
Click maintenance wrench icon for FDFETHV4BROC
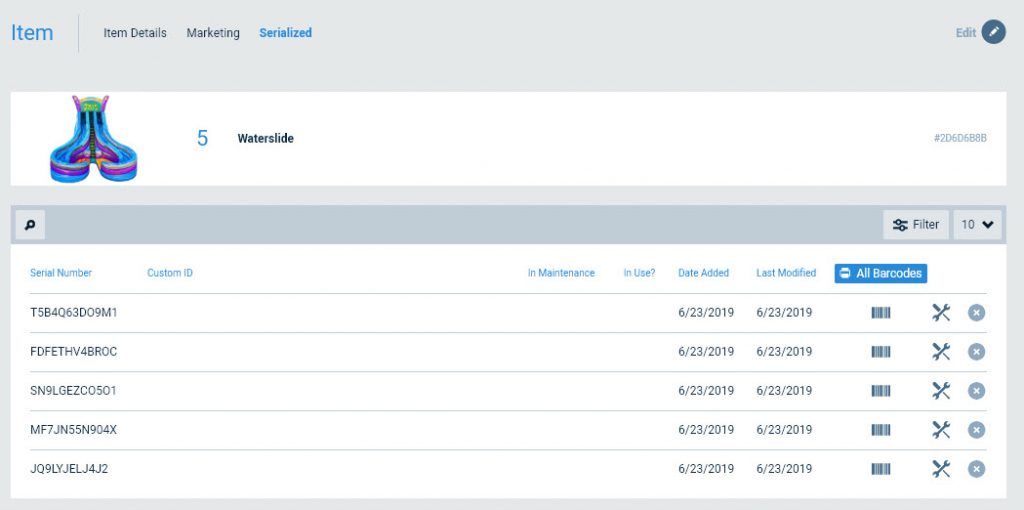(940, 352)
